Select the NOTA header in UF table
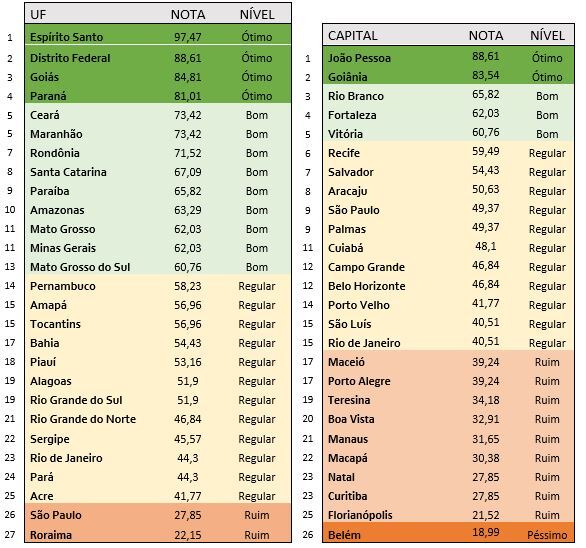 tap(188, 15)
